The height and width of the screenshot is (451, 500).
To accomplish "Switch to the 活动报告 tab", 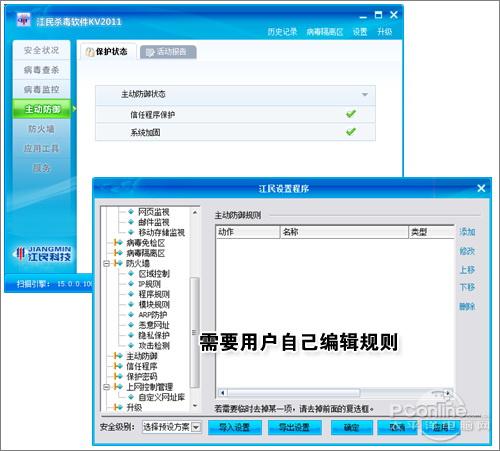I will 168,52.
